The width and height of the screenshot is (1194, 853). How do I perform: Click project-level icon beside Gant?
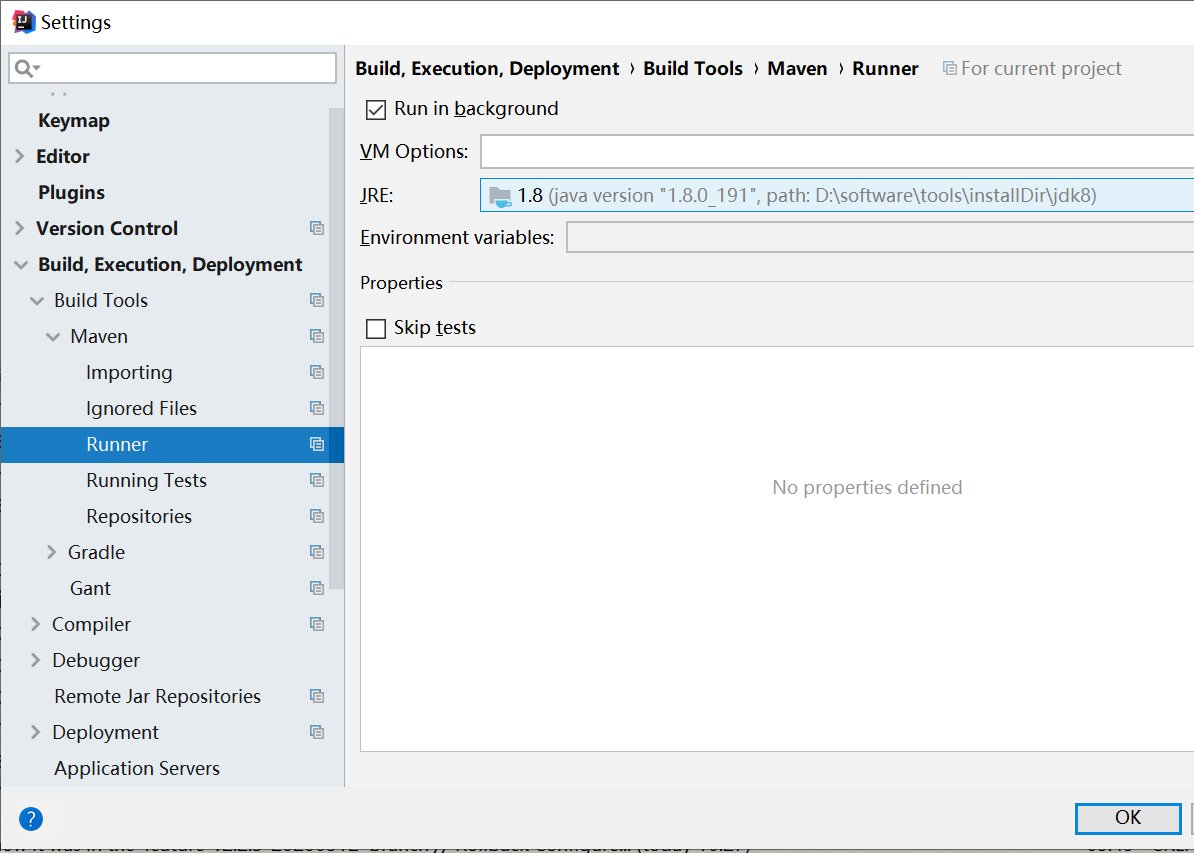point(317,588)
